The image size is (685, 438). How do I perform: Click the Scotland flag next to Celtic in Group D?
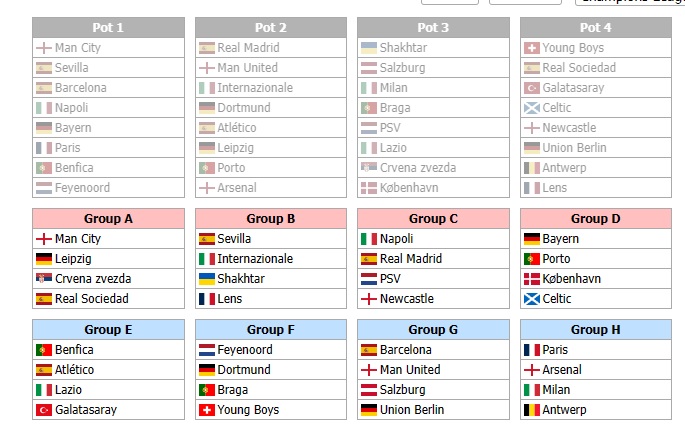(x=532, y=299)
